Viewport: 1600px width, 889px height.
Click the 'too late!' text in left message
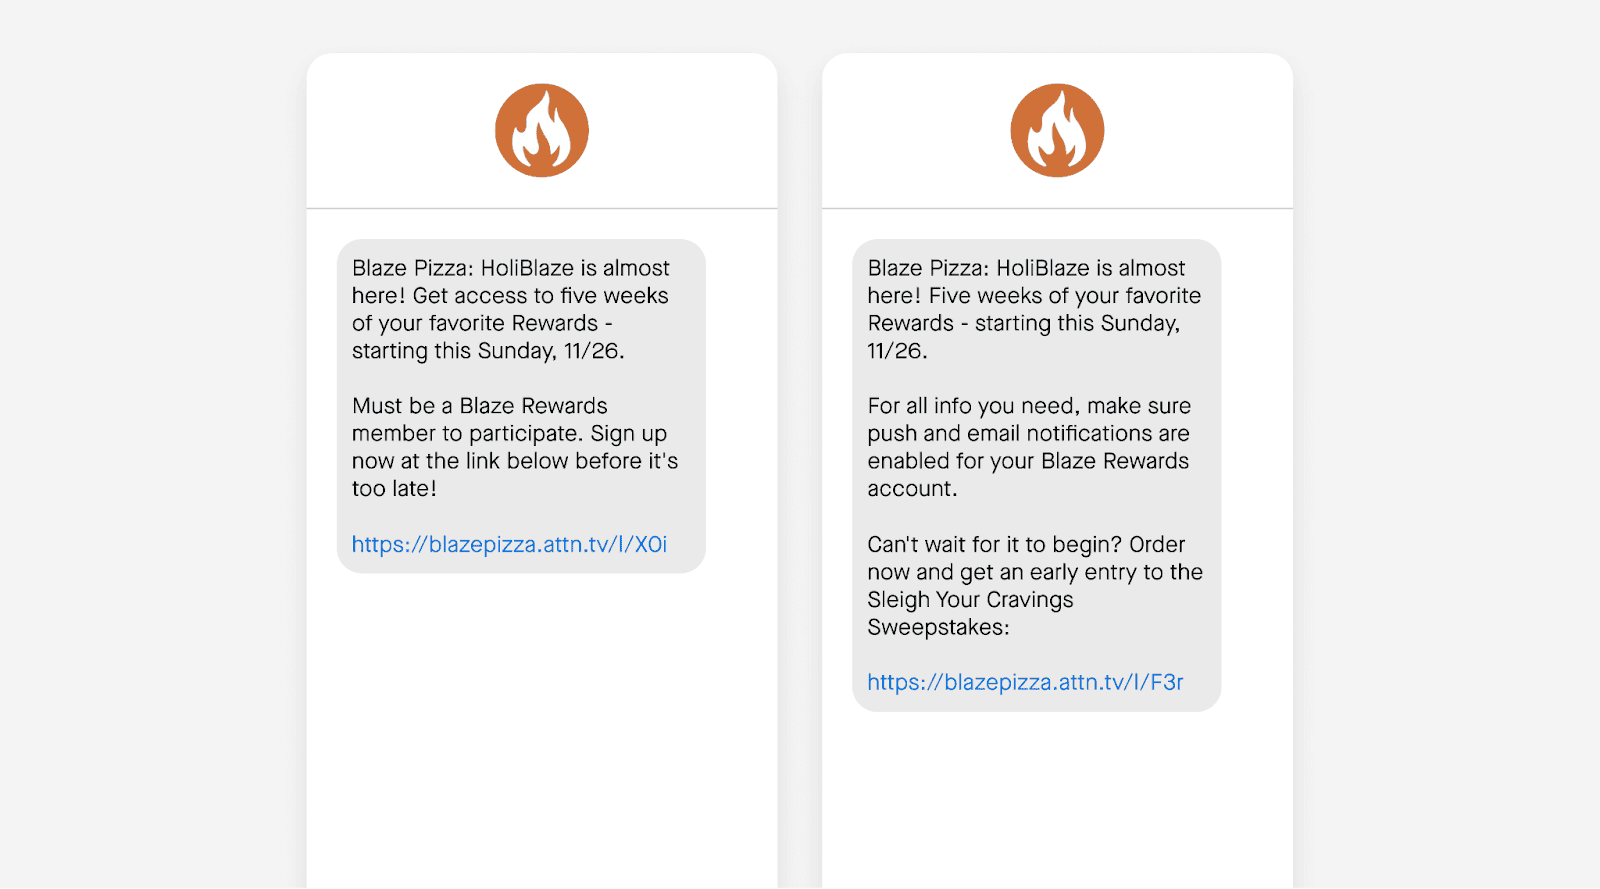point(394,489)
